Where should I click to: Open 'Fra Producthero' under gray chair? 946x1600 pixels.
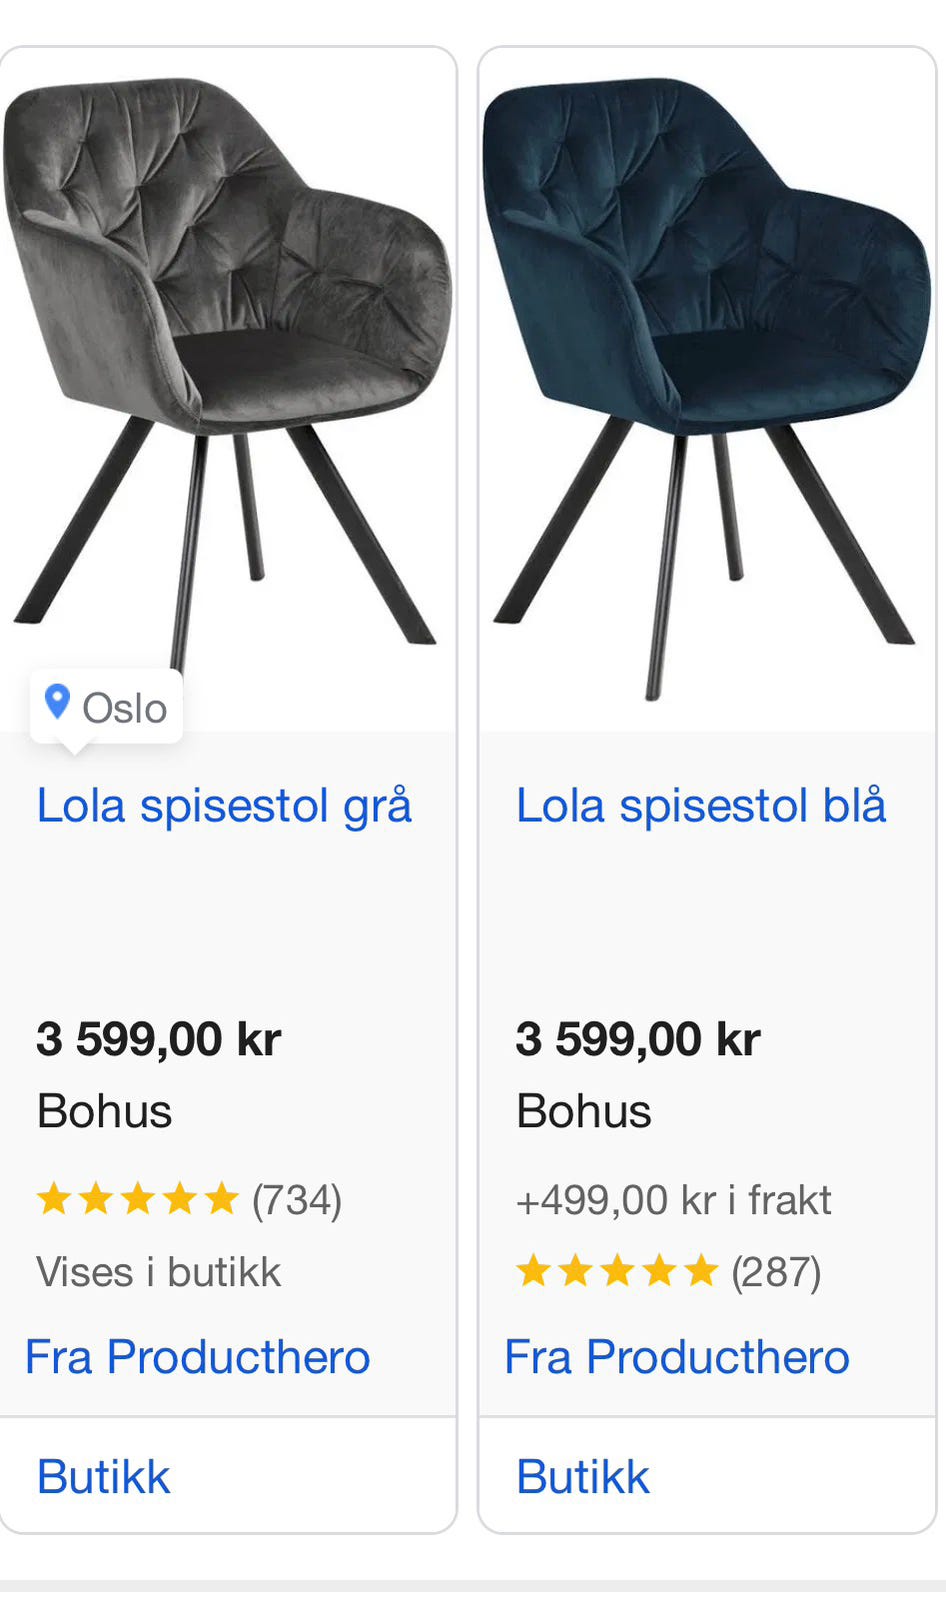pos(198,1357)
